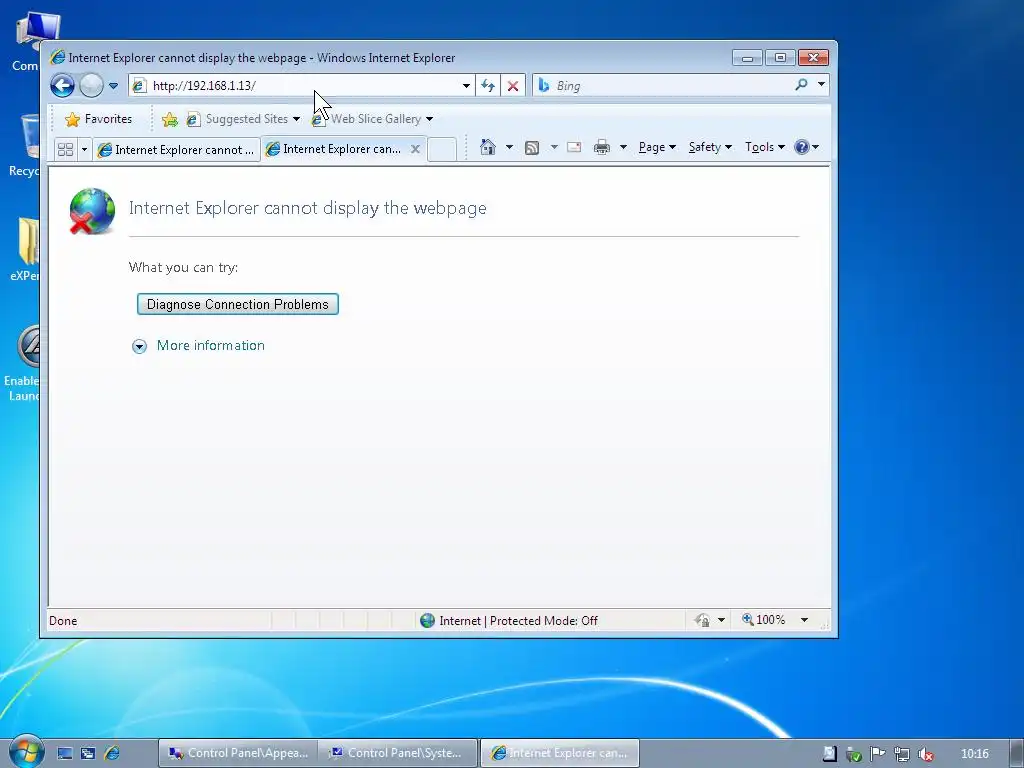Screen dimensions: 1024x768
Task: Click the greyed Forward navigation button
Action: point(91,86)
